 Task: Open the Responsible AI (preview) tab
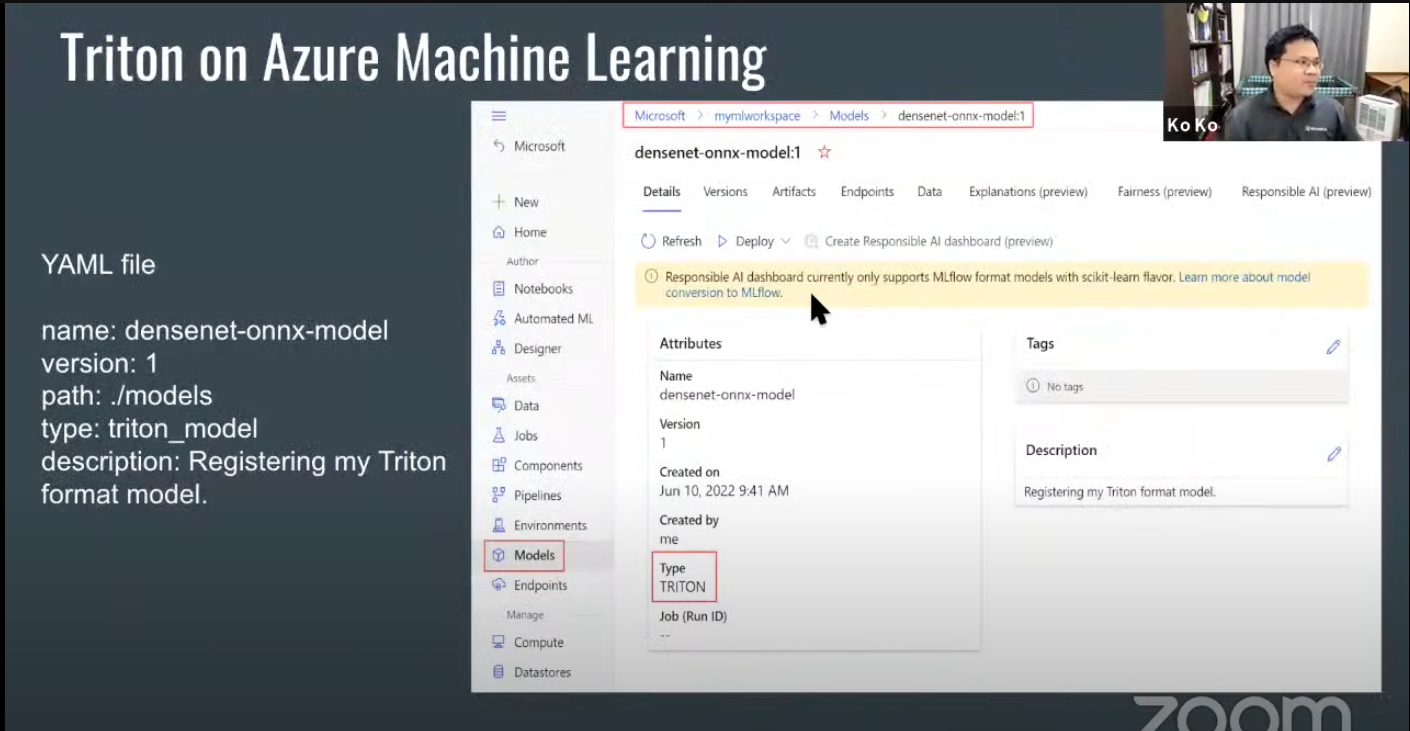1306,192
